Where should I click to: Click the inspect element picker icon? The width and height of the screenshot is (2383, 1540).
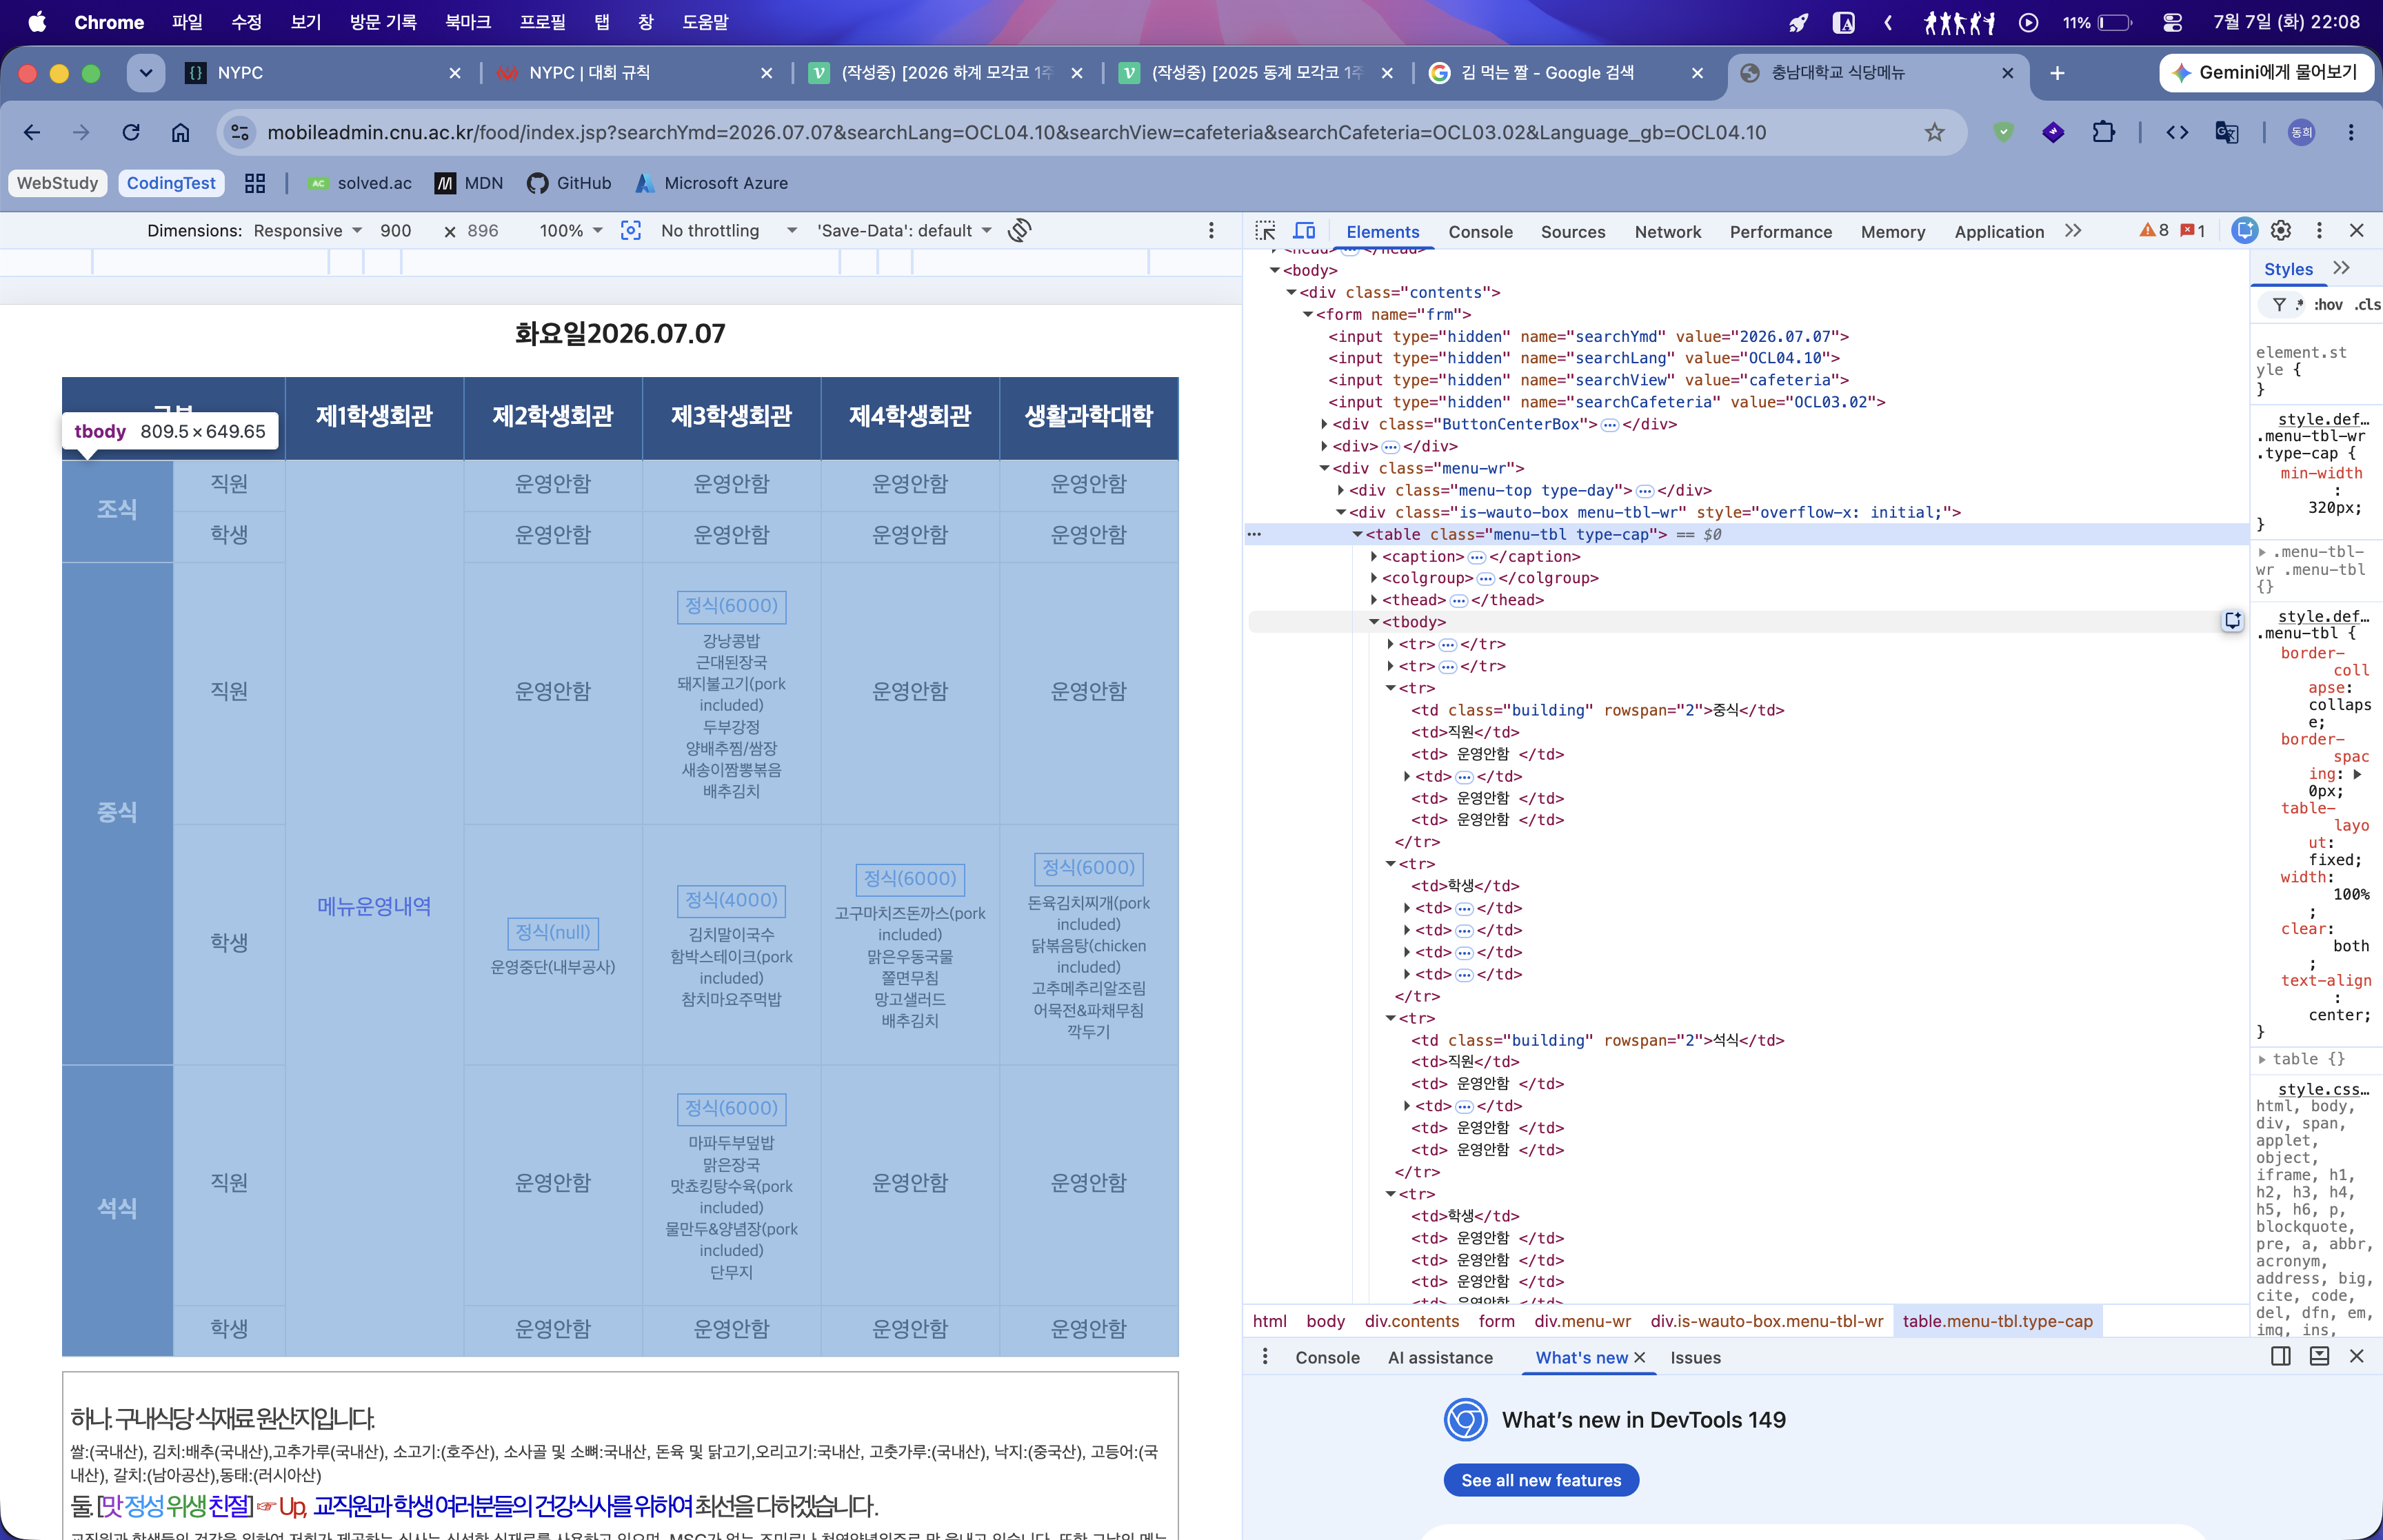[1265, 231]
